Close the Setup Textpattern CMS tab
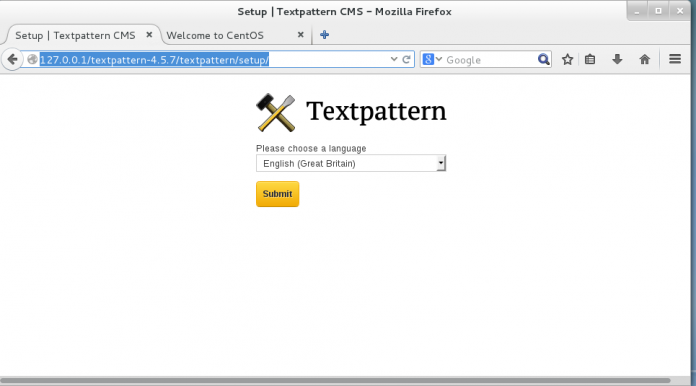Image resolution: width=696 pixels, height=386 pixels. tap(149, 35)
